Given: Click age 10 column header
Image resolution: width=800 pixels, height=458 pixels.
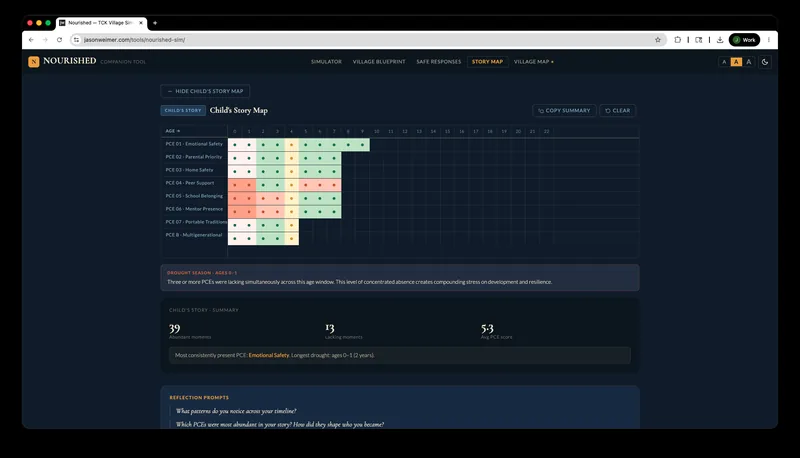Looking at the screenshot, I should tap(377, 132).
